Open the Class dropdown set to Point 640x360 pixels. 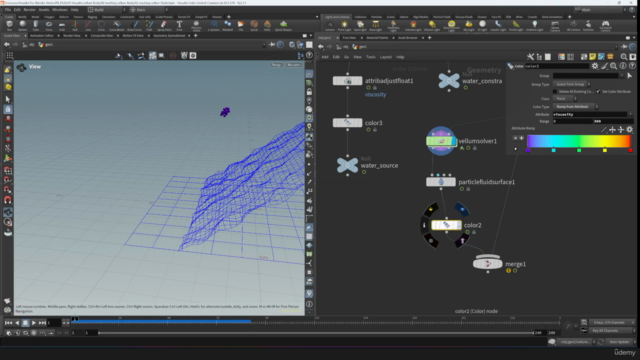pos(565,99)
